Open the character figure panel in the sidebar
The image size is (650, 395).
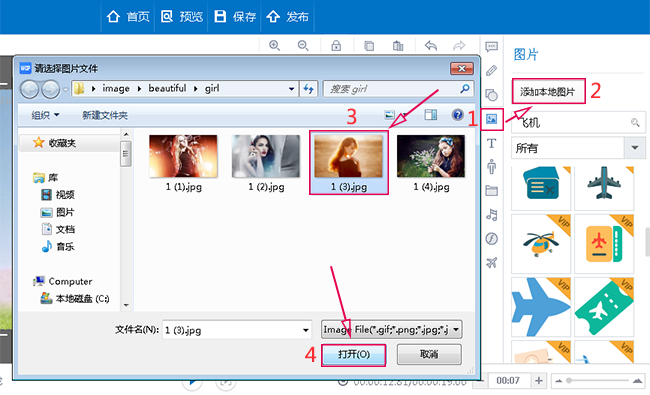(x=492, y=167)
